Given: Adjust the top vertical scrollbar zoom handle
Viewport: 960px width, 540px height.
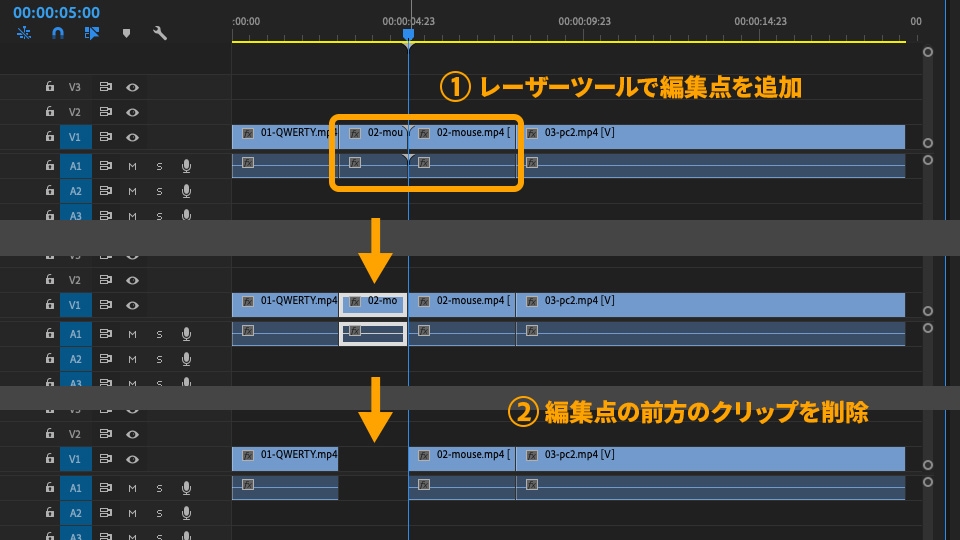Looking at the screenshot, I should click(x=928, y=52).
